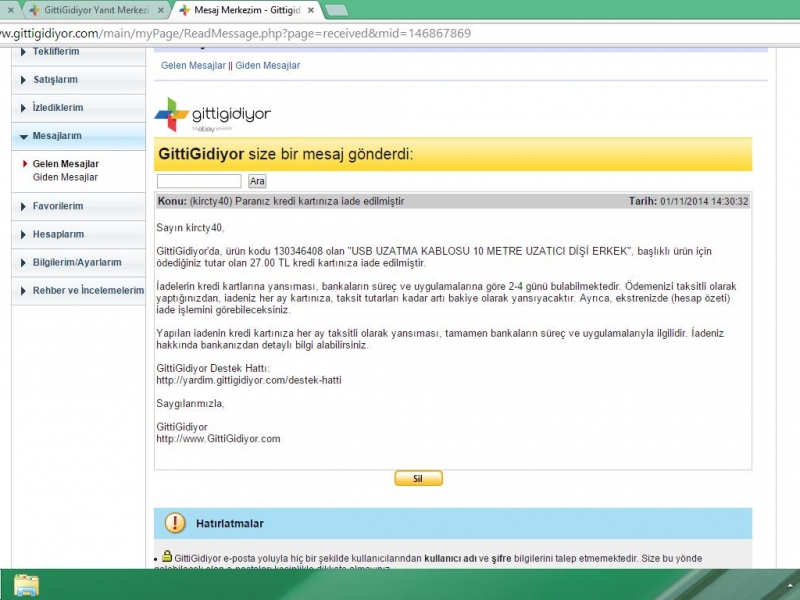Click the favicon of the GittiGidiyor Yanıt Merkezi tab
The width and height of the screenshot is (800, 600).
point(35,10)
